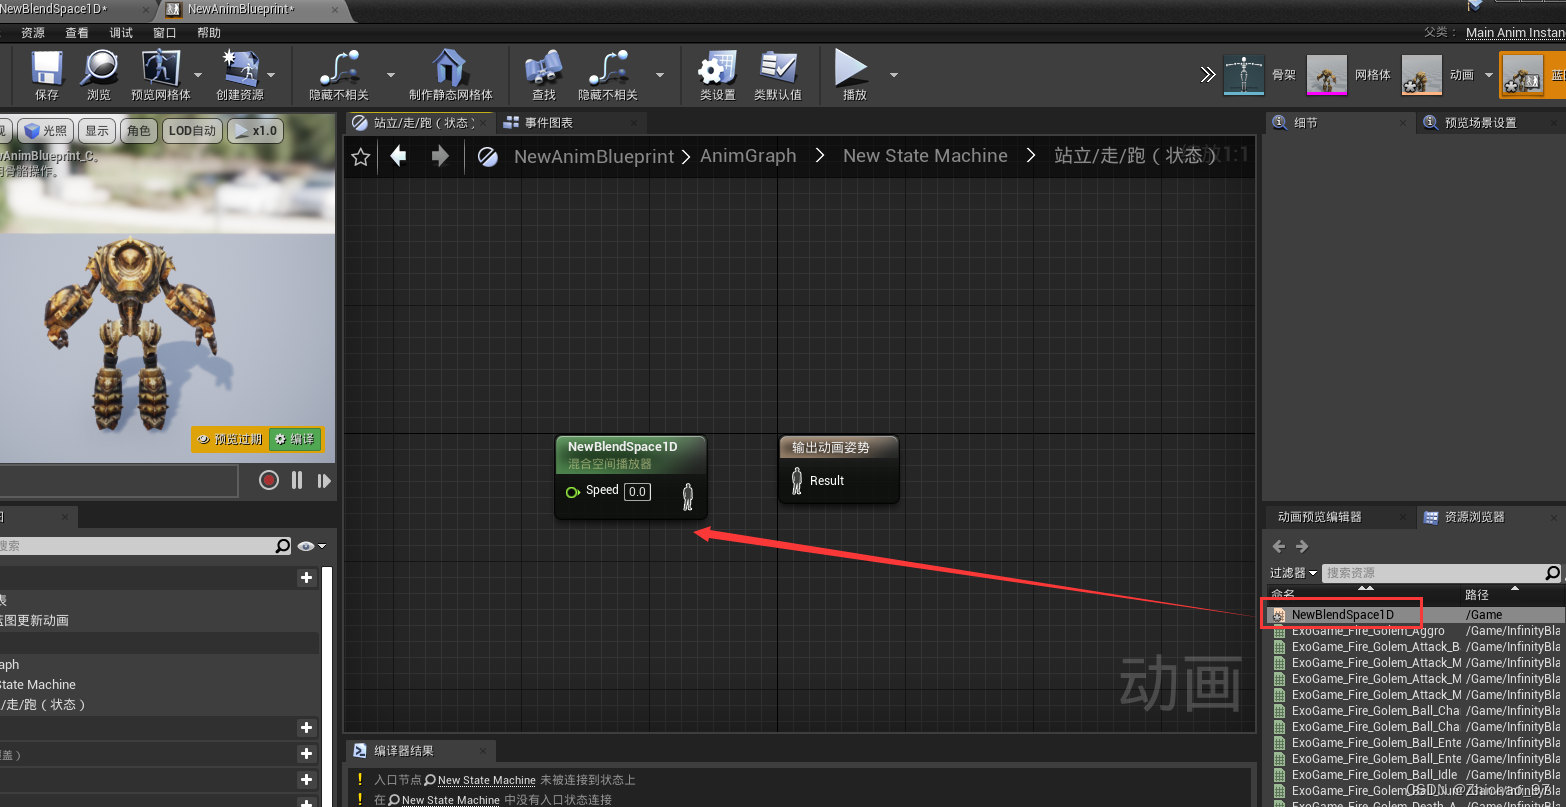This screenshot has height=807, width=1566.
Task: Click the search magnifier in 搜索资源 field
Action: (x=1552, y=573)
